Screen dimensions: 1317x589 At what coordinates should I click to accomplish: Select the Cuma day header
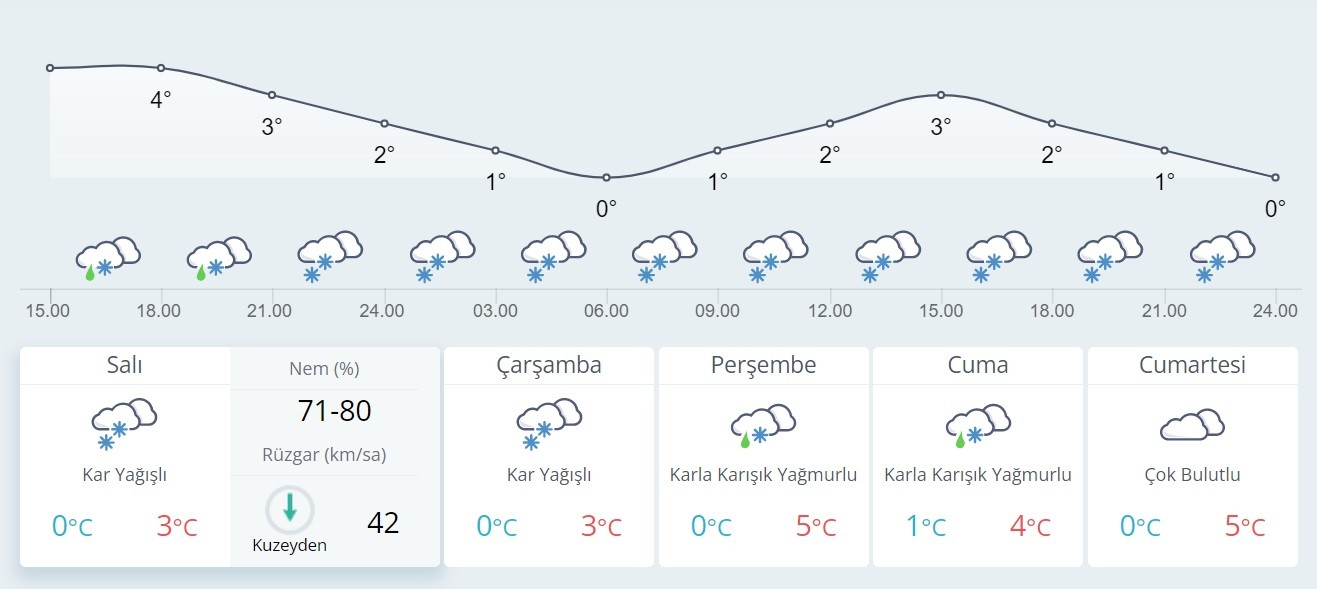tap(978, 365)
